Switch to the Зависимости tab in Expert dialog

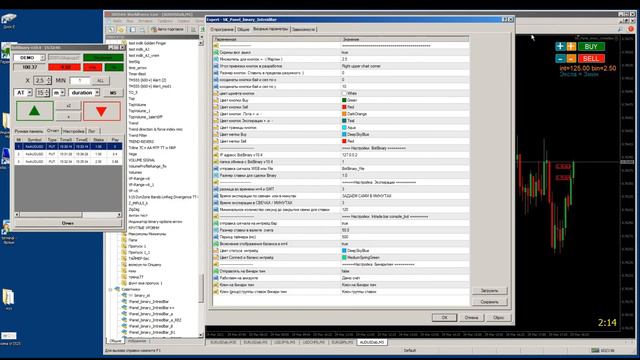coord(303,29)
